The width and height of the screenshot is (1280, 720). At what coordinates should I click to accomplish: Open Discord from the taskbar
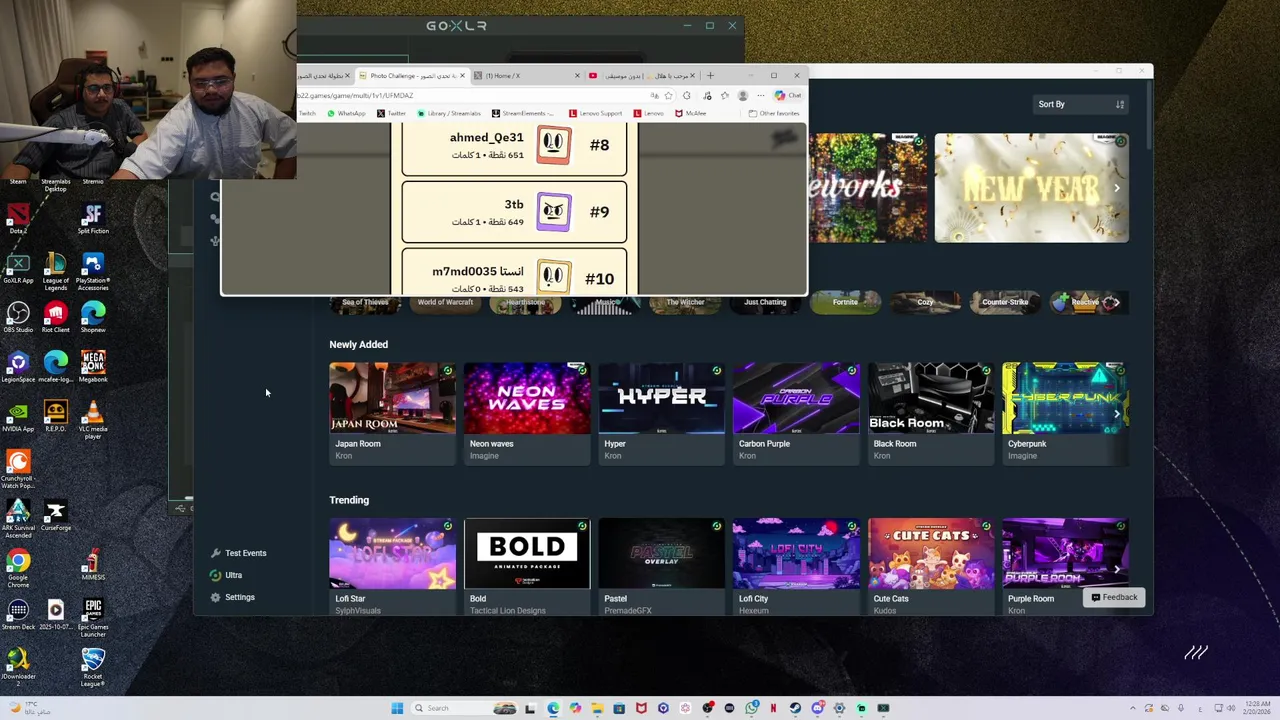pos(817,708)
